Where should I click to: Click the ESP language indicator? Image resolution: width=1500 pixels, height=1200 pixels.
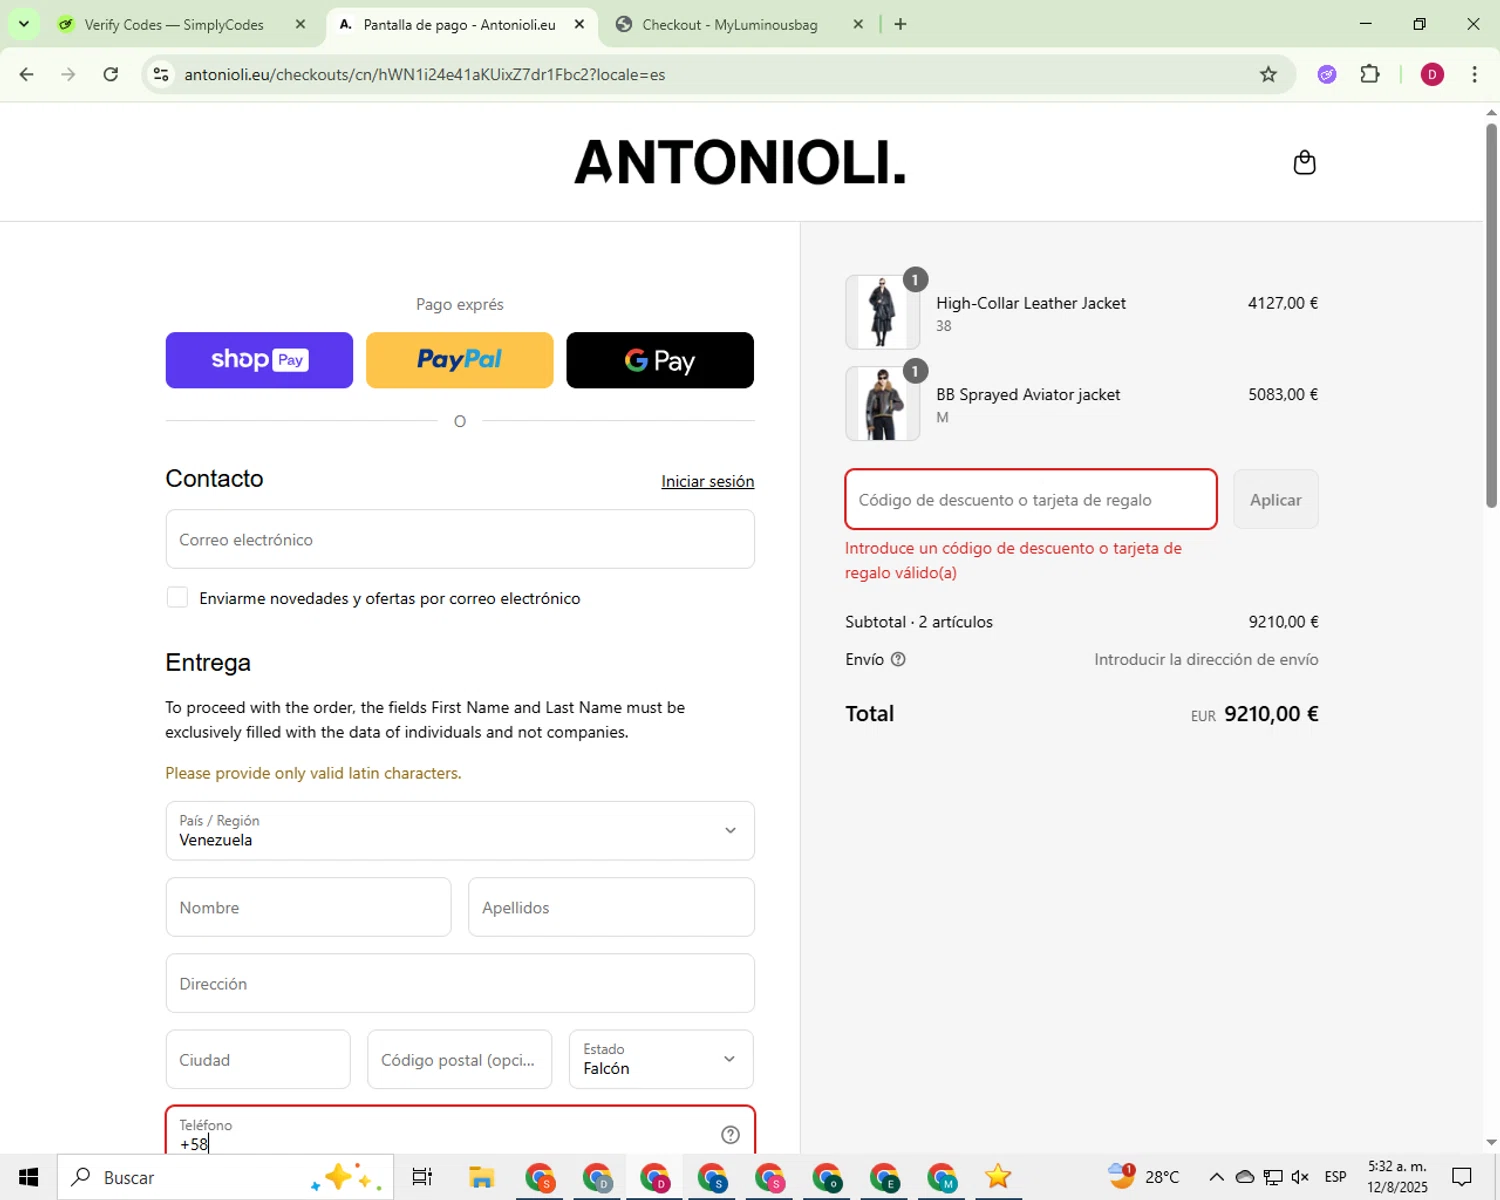pos(1335,1177)
